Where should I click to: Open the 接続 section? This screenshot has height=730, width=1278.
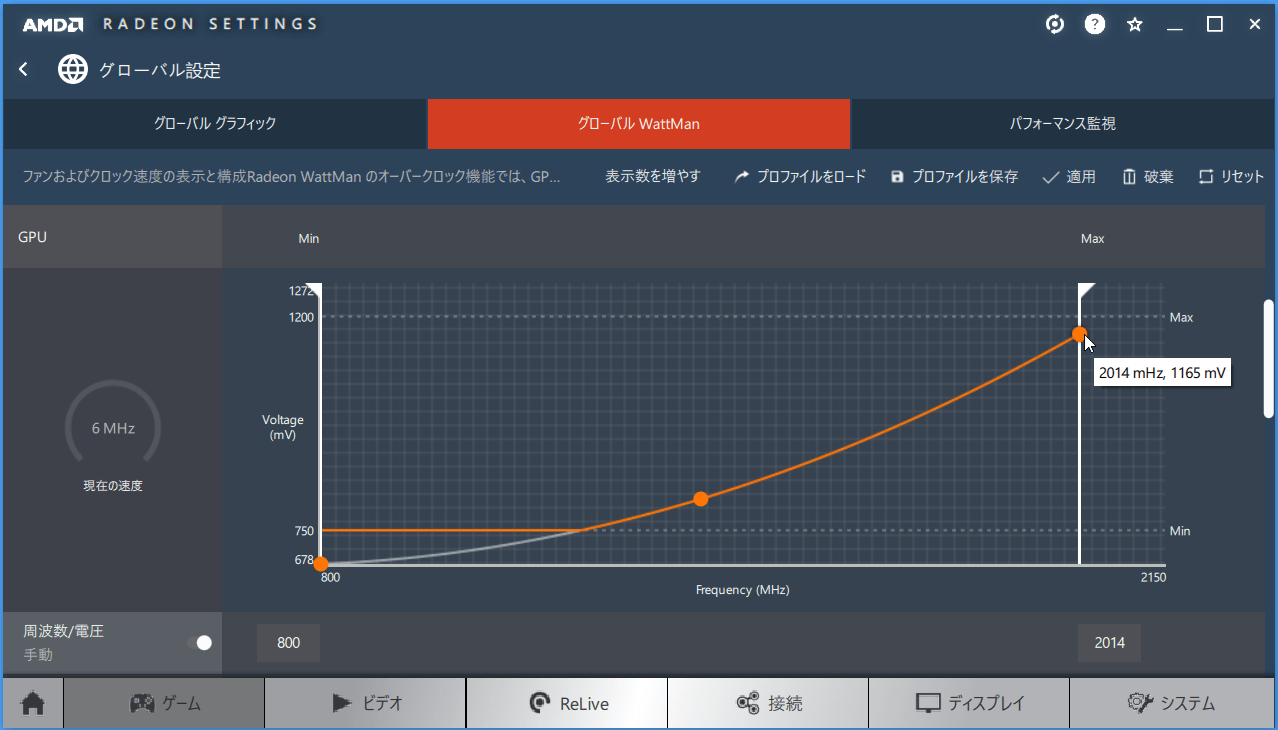(768, 703)
